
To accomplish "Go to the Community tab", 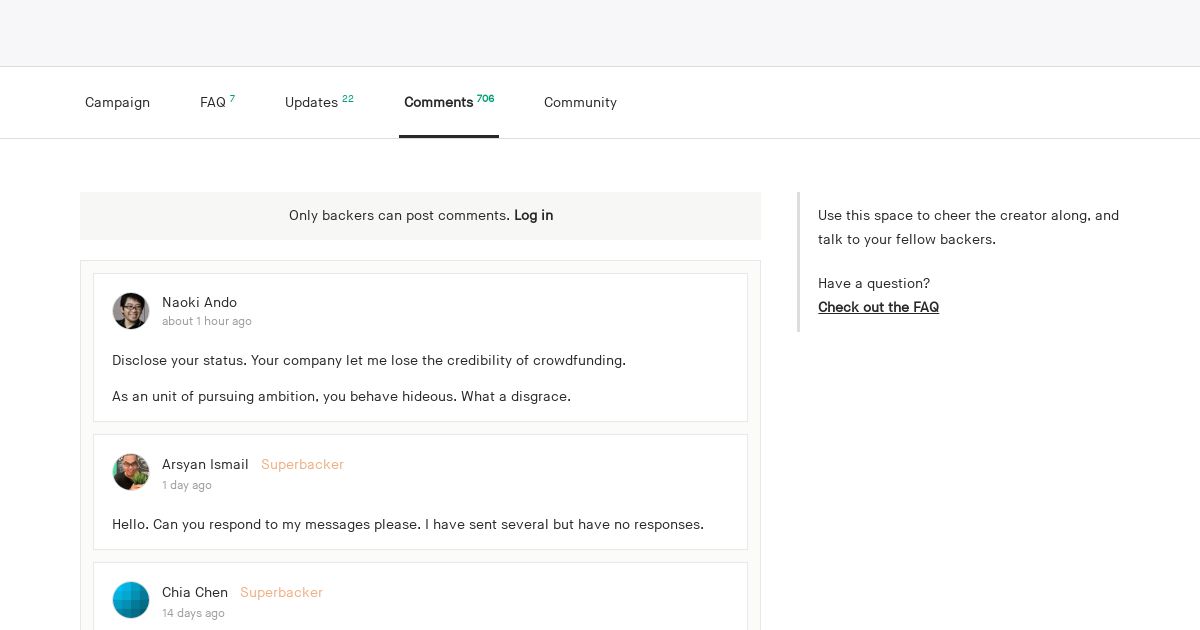I will coord(580,102).
